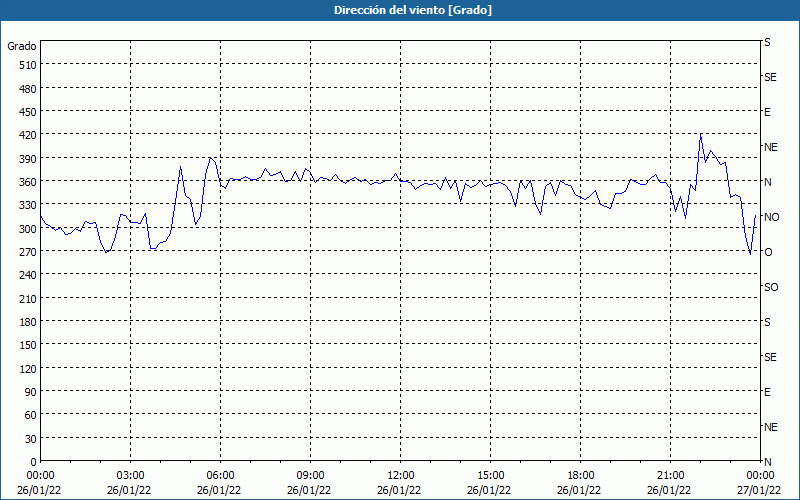
Task: Pick the NE compass label between 390 and 420 levels
Action: pyautogui.click(x=770, y=147)
